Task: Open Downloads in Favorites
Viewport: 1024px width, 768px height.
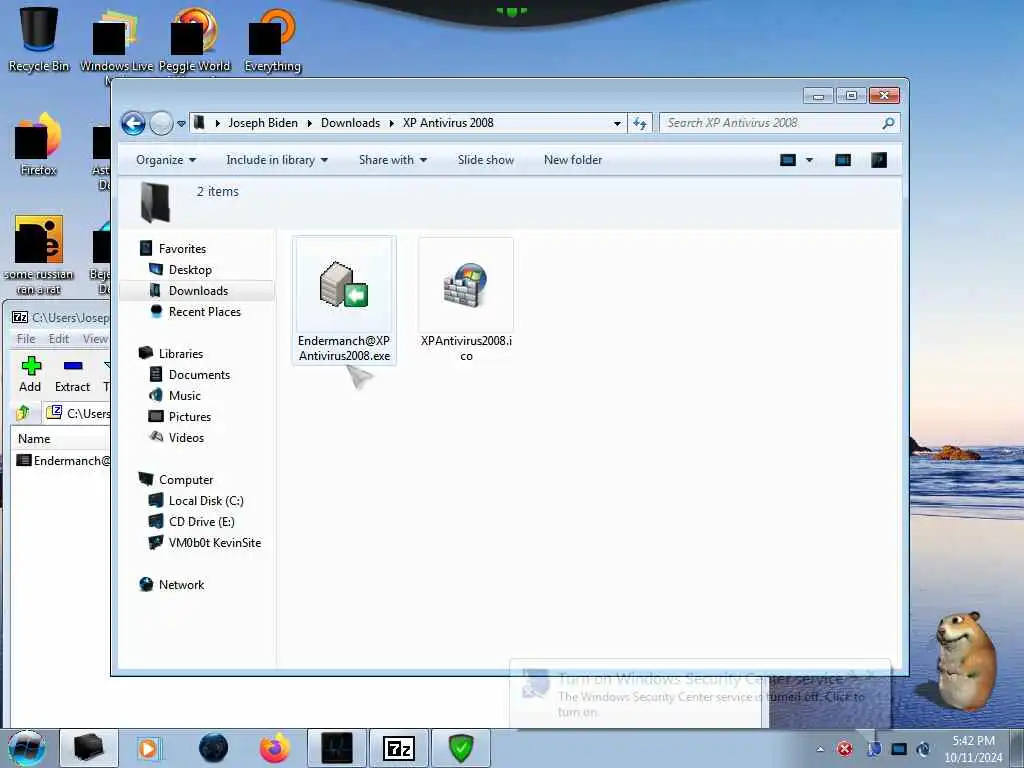Action: (198, 291)
